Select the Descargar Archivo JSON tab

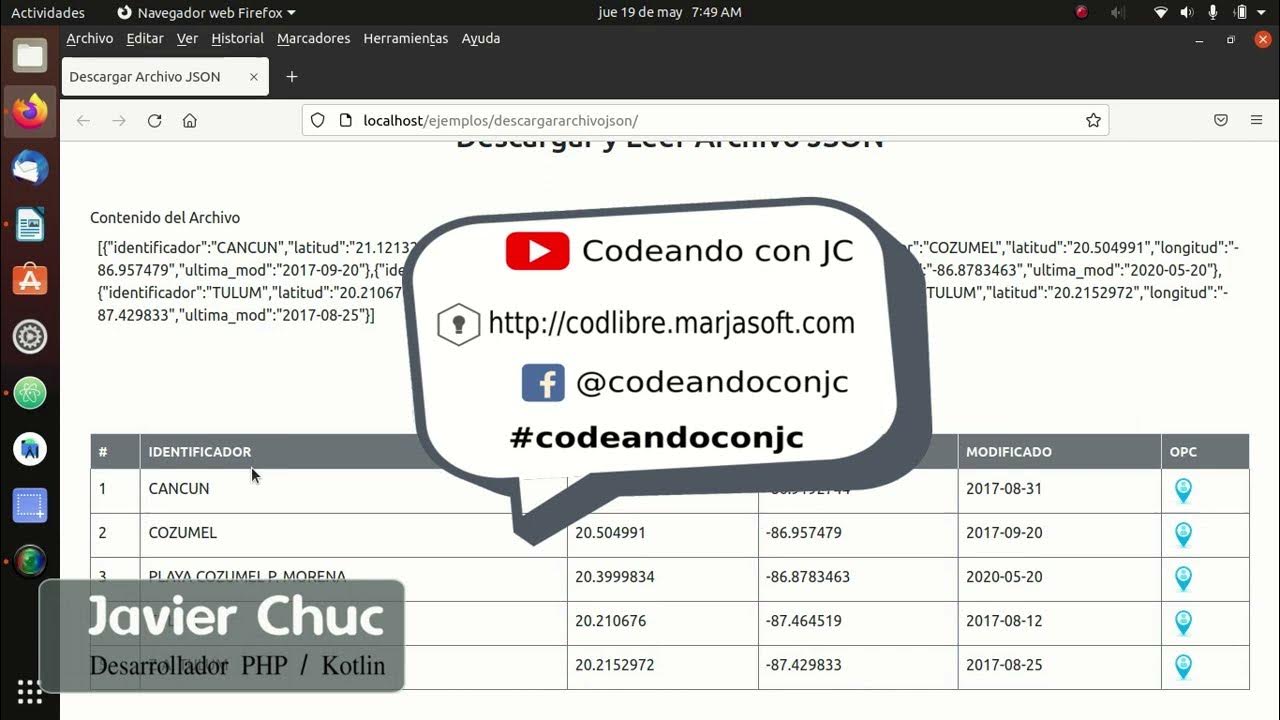[165, 77]
